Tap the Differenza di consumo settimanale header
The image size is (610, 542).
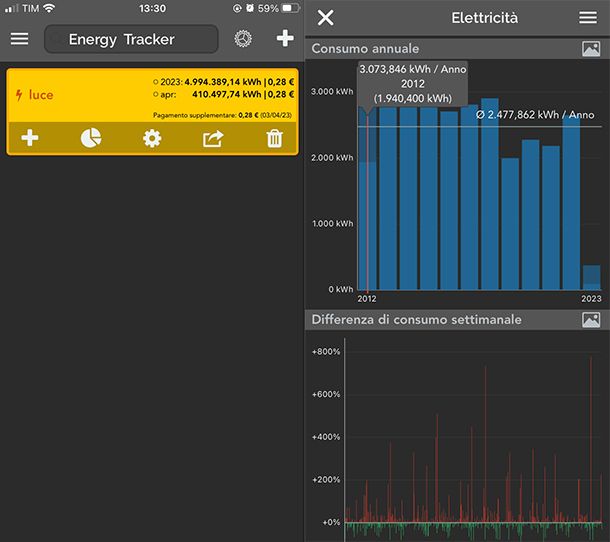point(458,320)
